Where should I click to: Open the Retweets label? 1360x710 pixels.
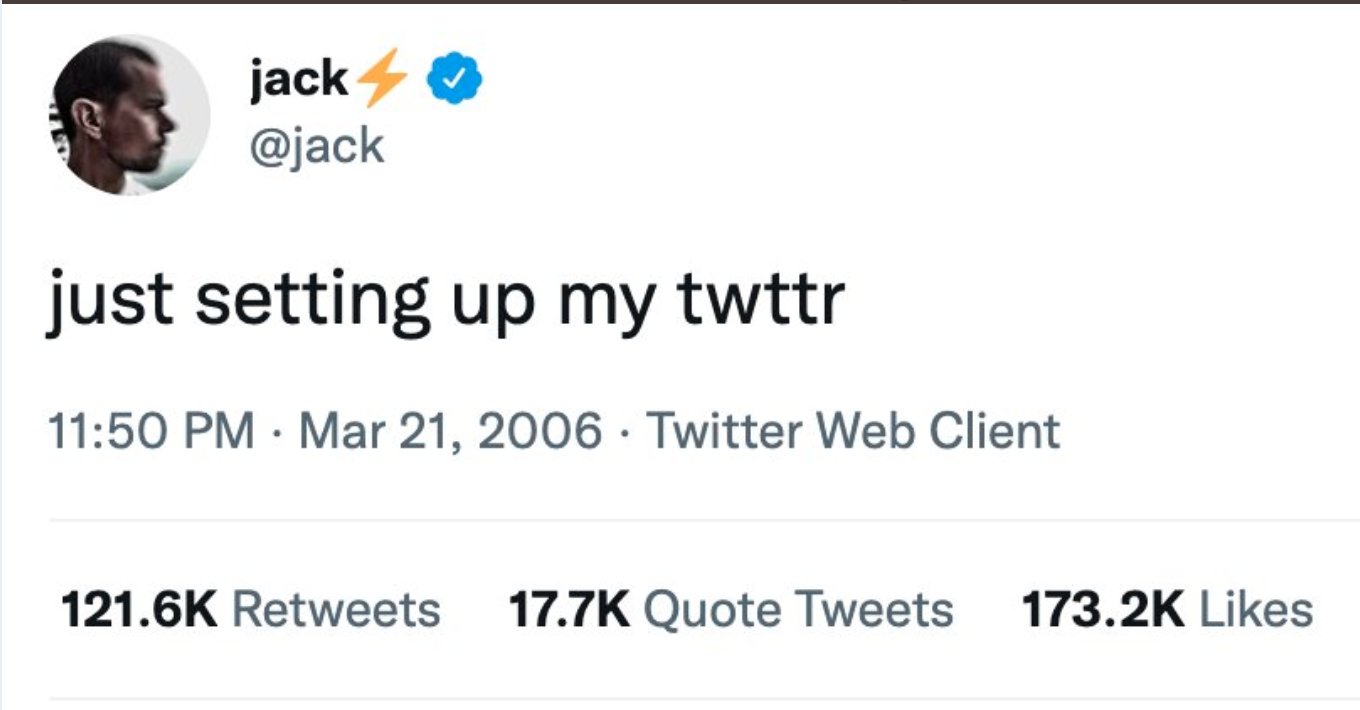336,609
